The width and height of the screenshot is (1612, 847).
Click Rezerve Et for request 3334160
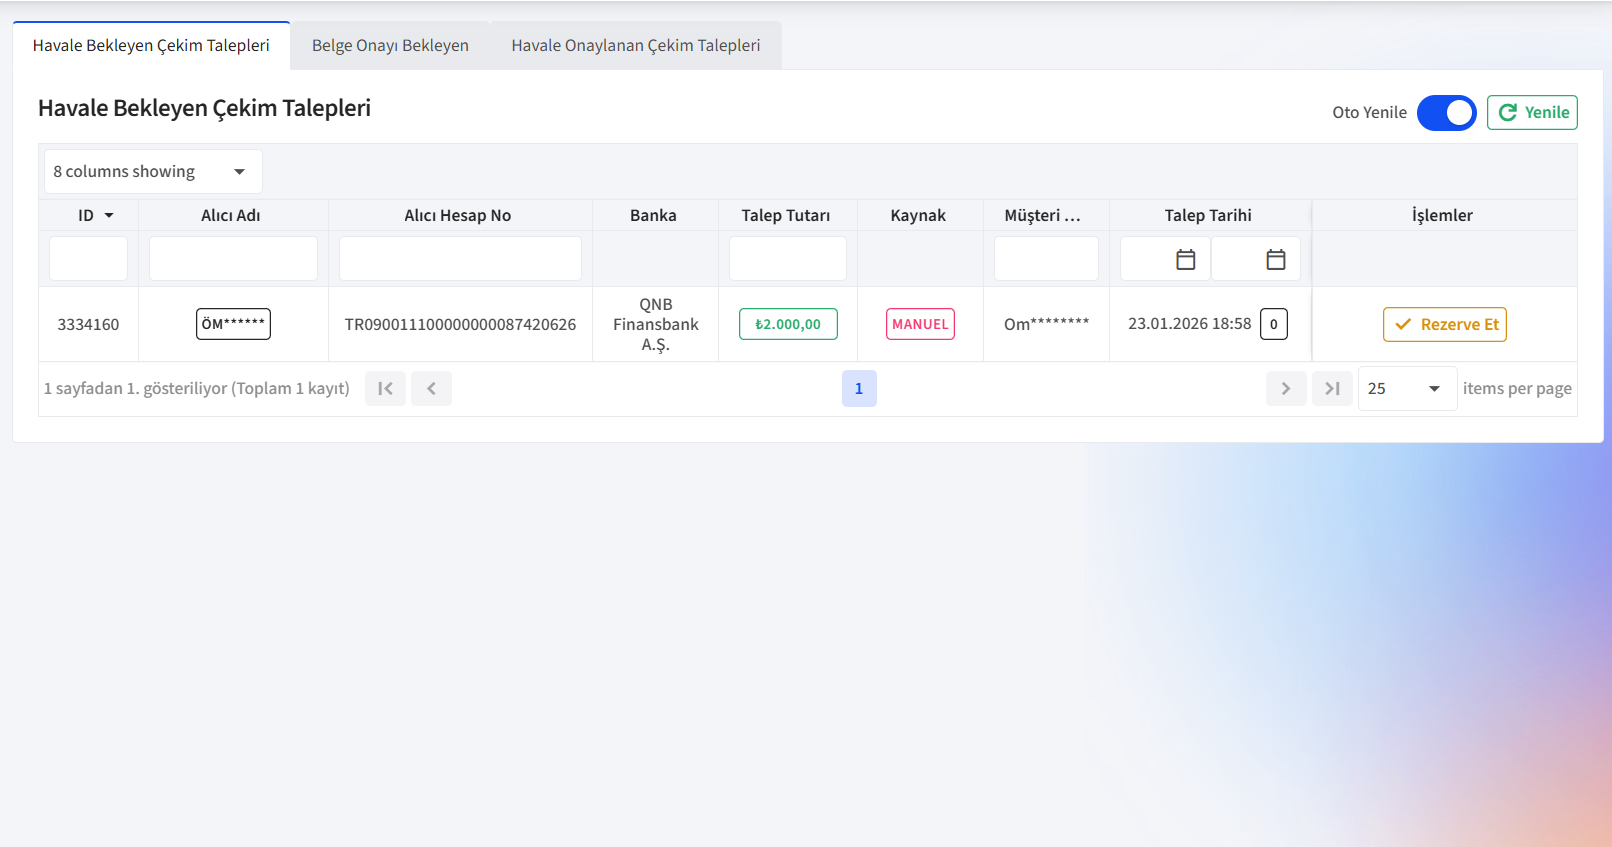tap(1445, 324)
